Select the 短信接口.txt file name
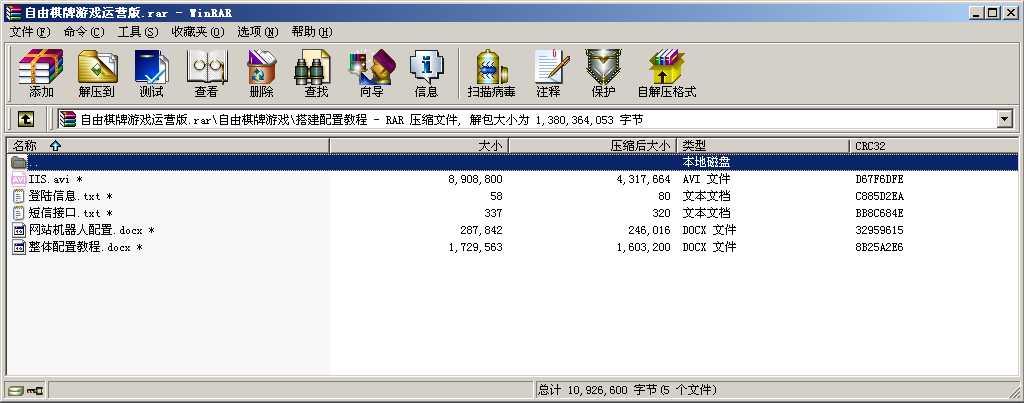The height and width of the screenshot is (403, 1024). 71,213
